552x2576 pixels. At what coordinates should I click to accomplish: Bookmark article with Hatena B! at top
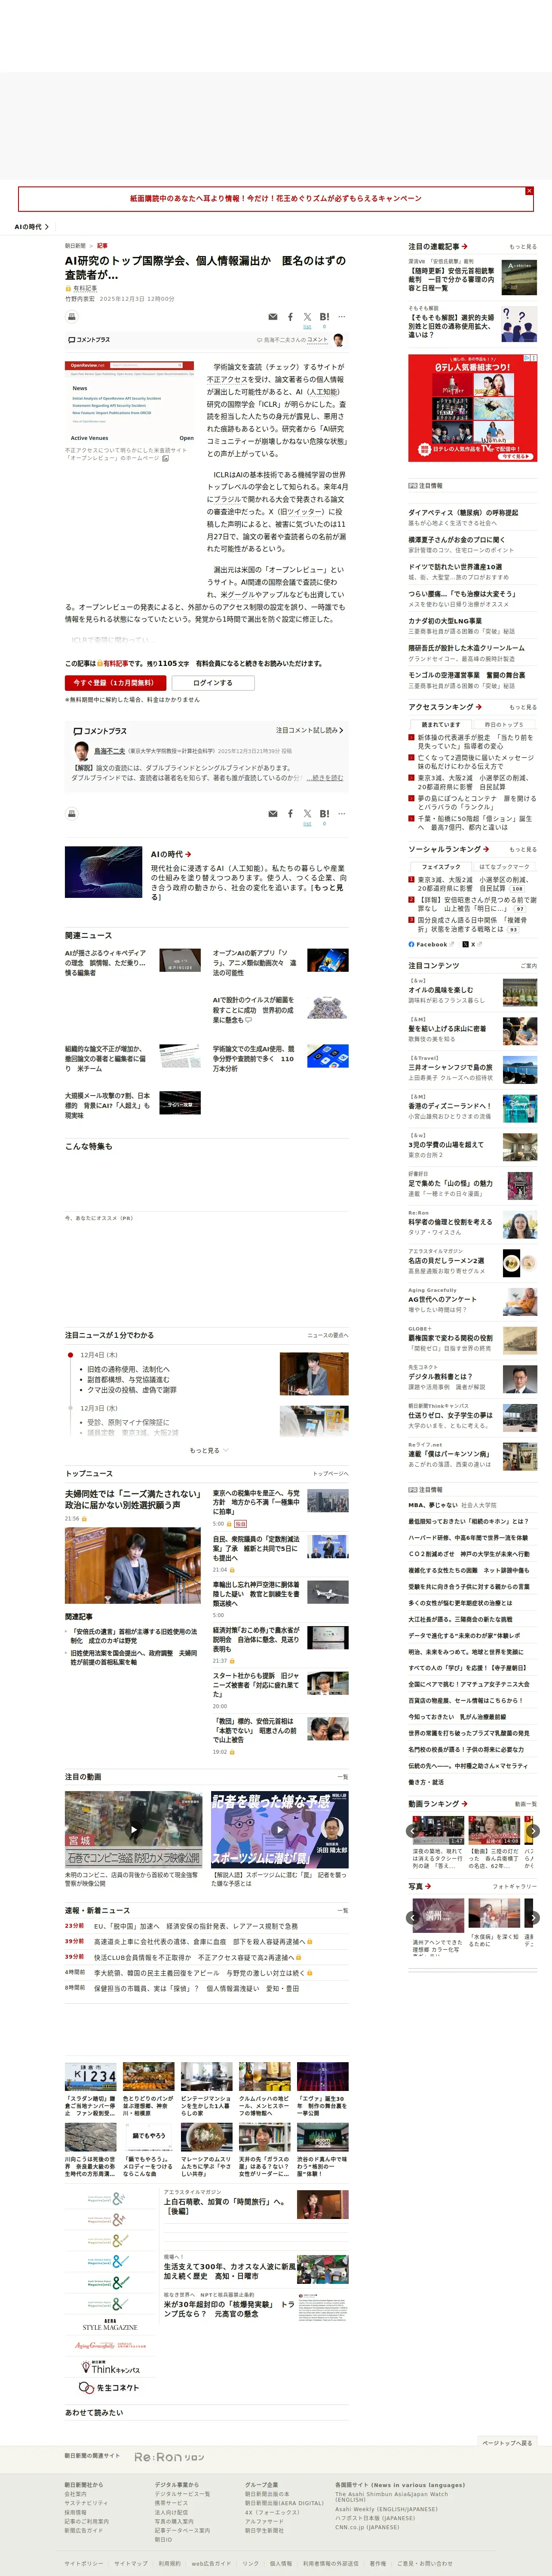[324, 317]
